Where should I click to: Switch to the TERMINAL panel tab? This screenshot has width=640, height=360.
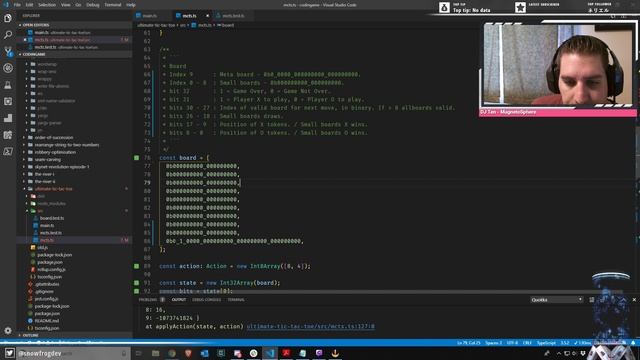pyautogui.click(x=236, y=300)
